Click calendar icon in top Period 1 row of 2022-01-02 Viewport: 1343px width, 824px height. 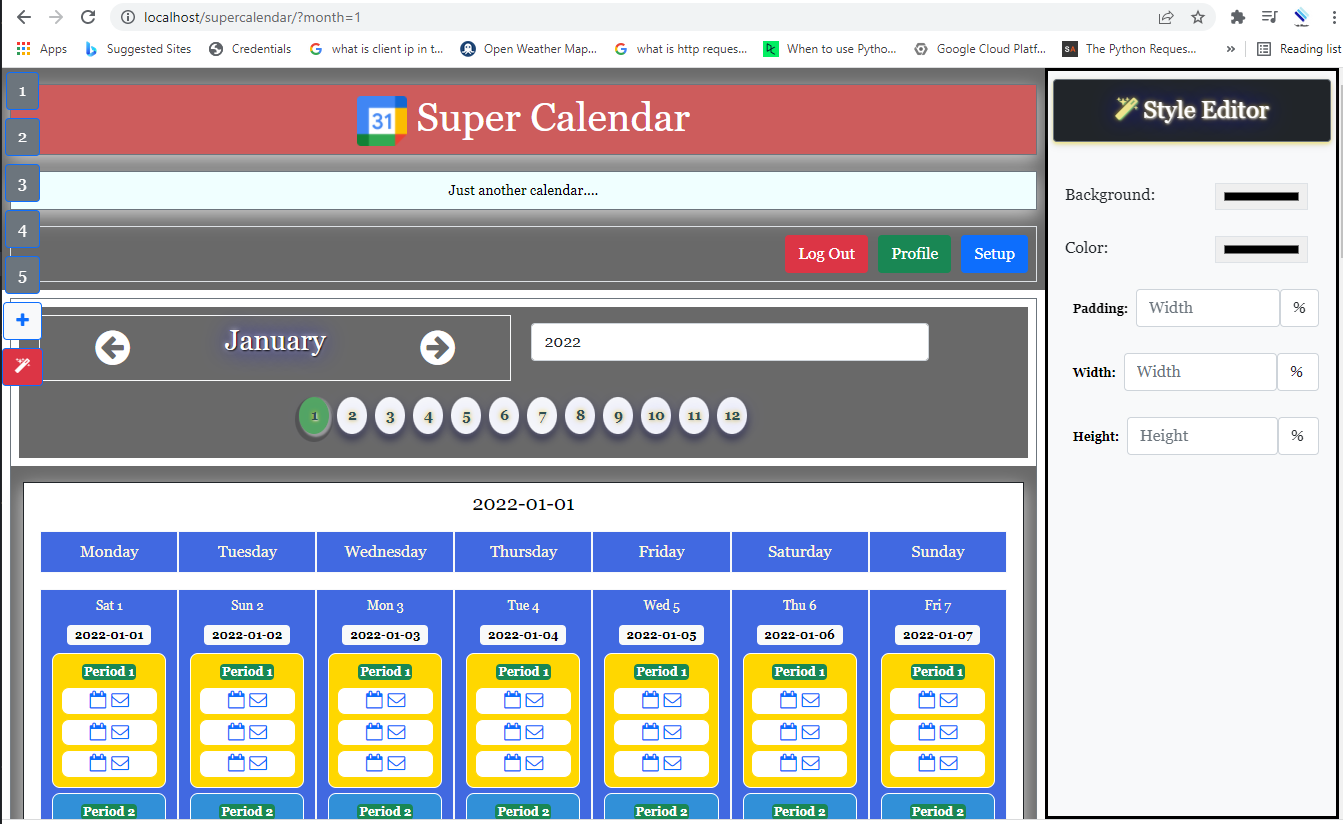click(x=236, y=700)
